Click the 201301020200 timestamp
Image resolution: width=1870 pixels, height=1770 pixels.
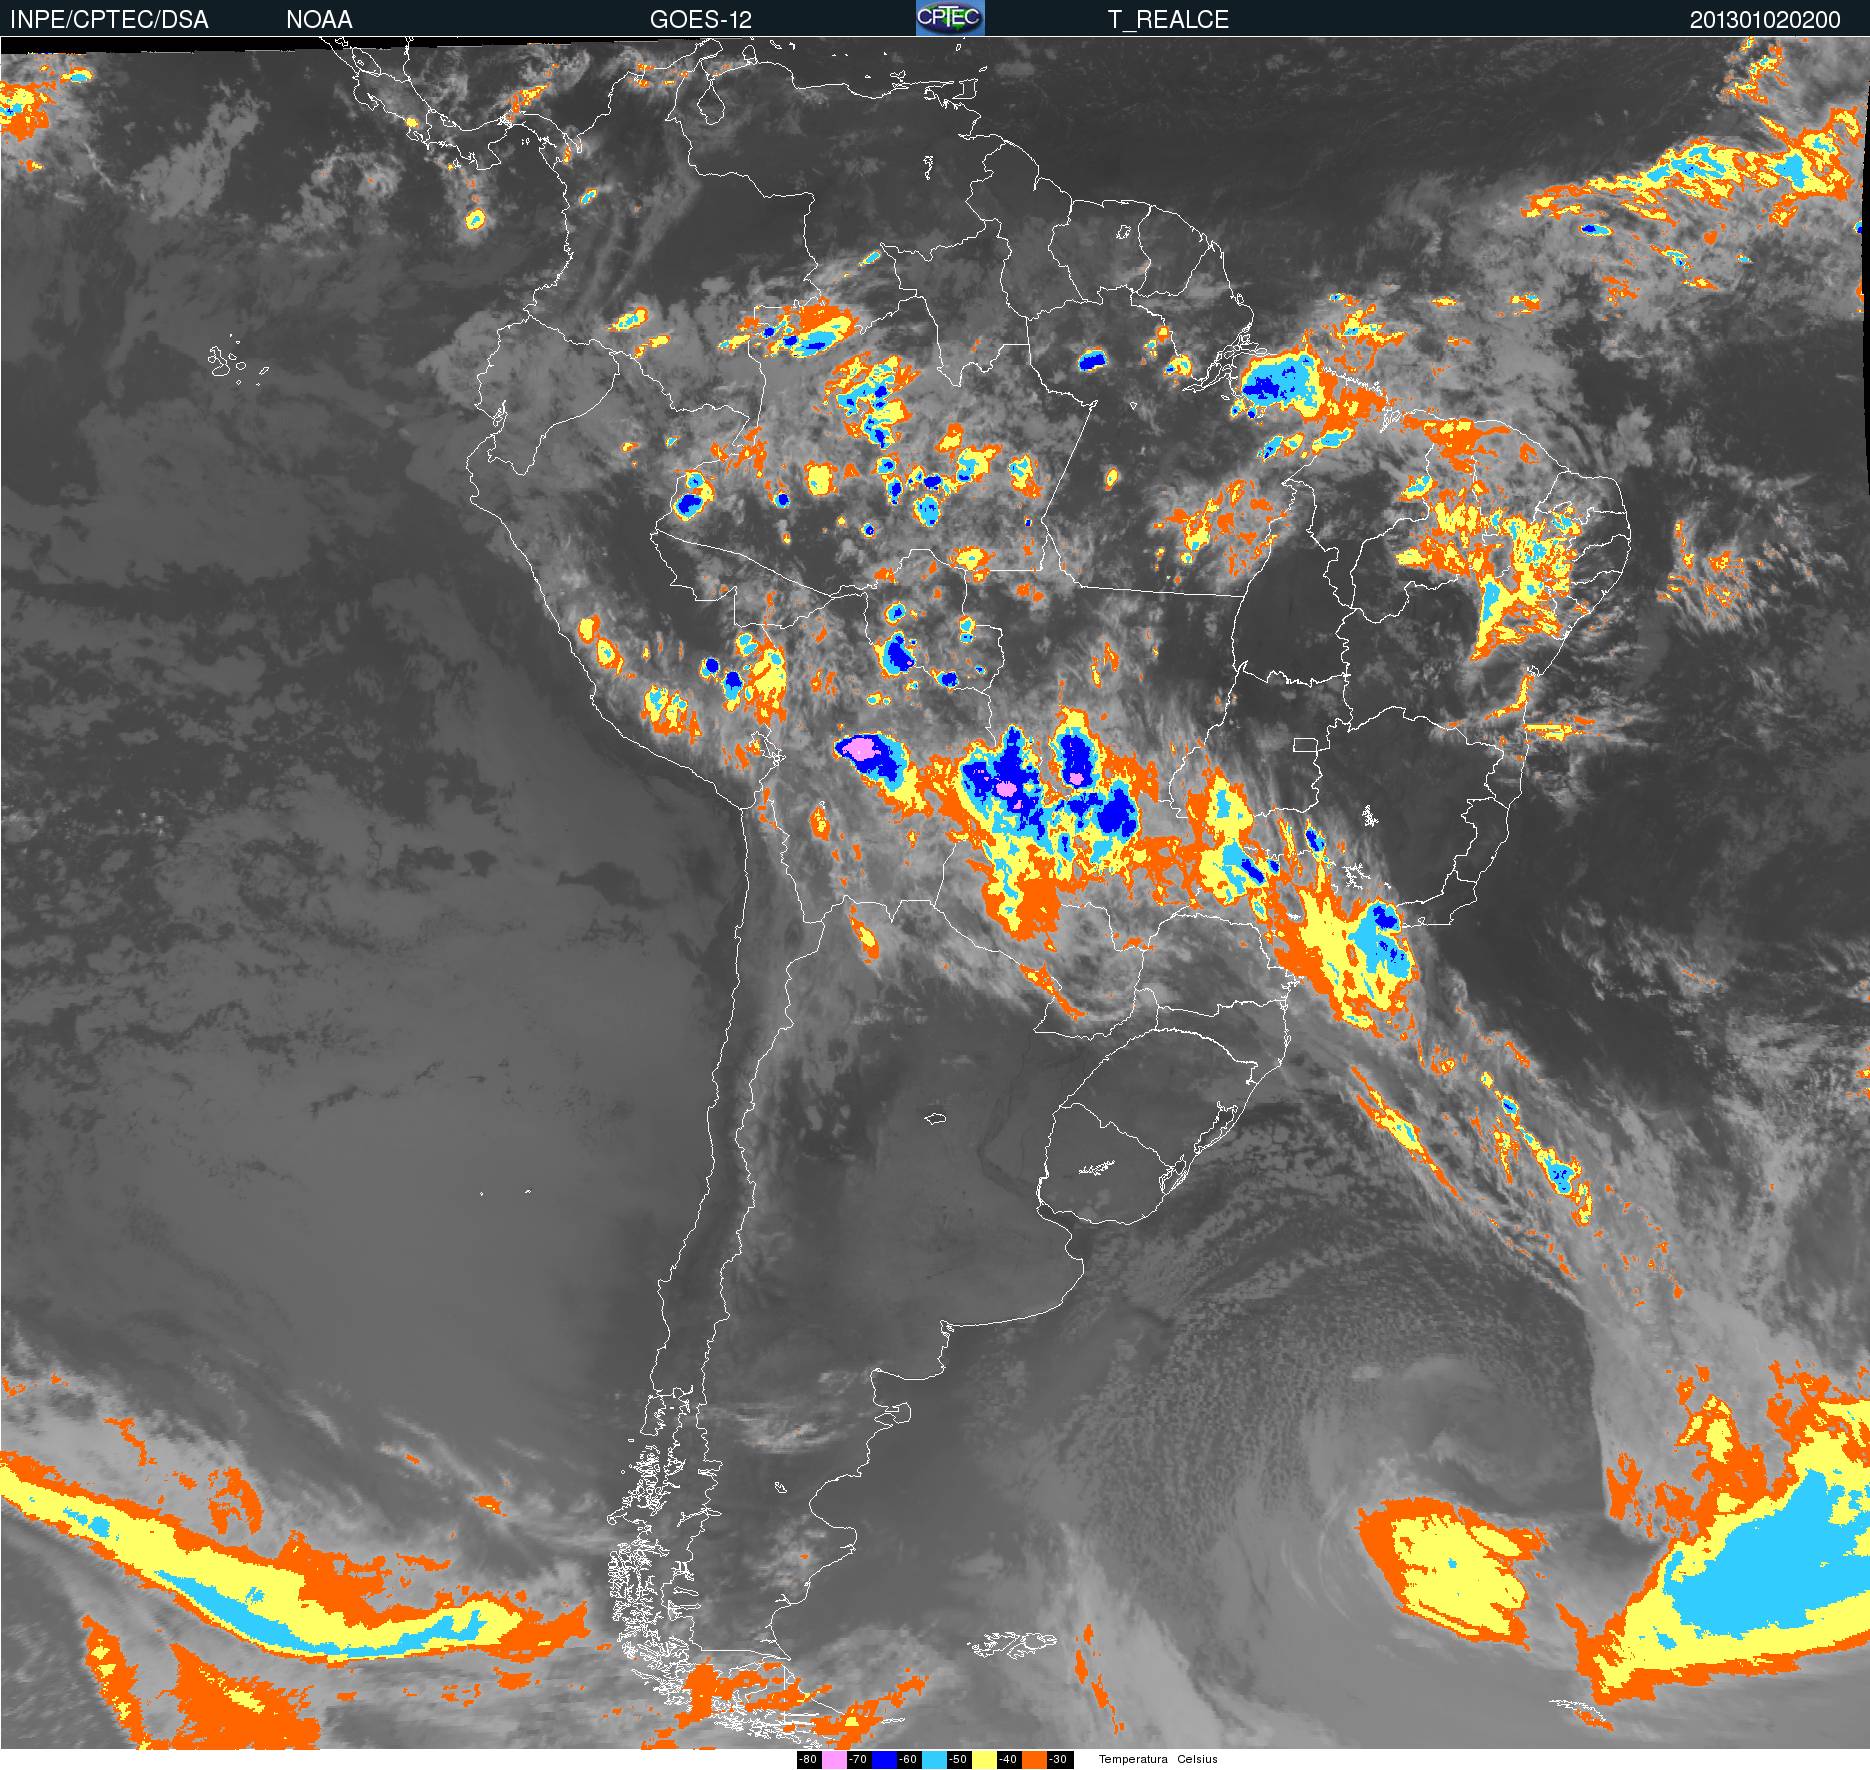click(x=1765, y=19)
